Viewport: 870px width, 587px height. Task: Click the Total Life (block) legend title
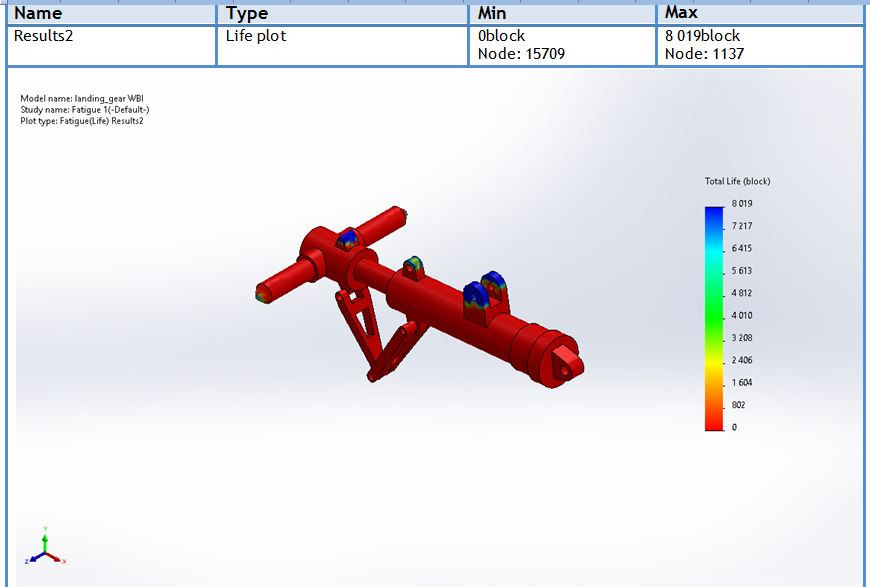click(x=737, y=180)
